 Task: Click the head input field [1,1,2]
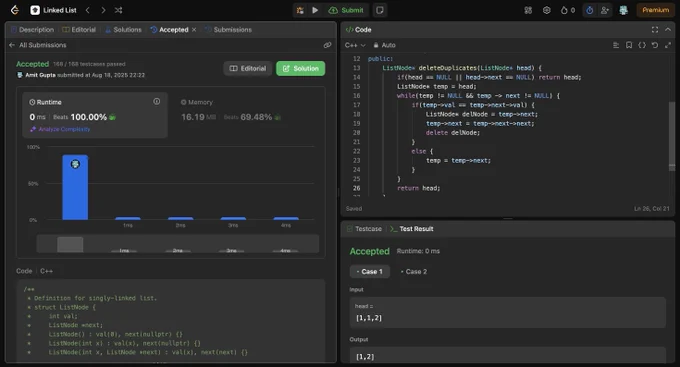pos(507,312)
